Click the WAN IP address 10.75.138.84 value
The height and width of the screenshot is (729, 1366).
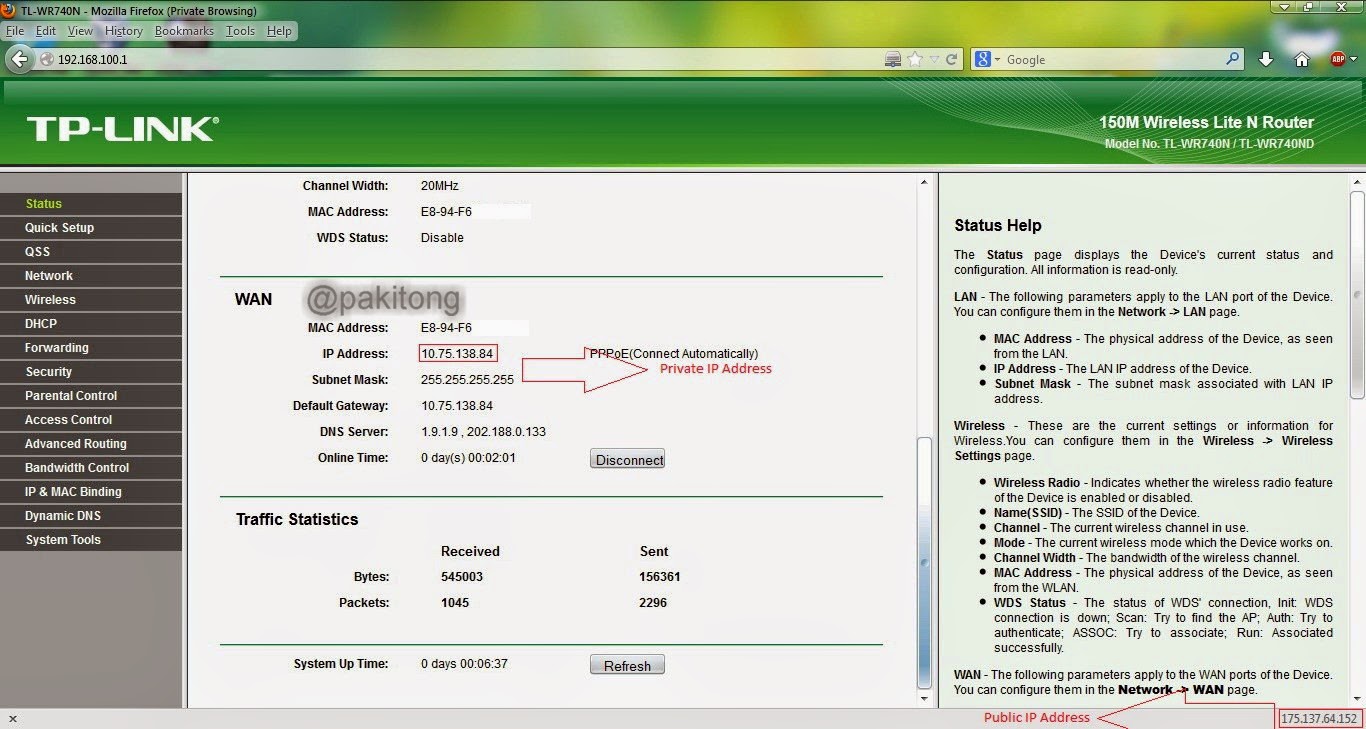pyautogui.click(x=457, y=354)
